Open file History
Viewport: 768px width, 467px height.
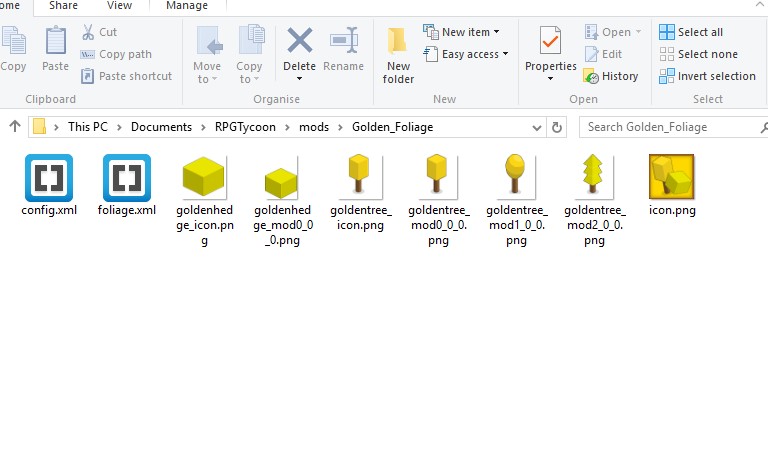pos(611,76)
